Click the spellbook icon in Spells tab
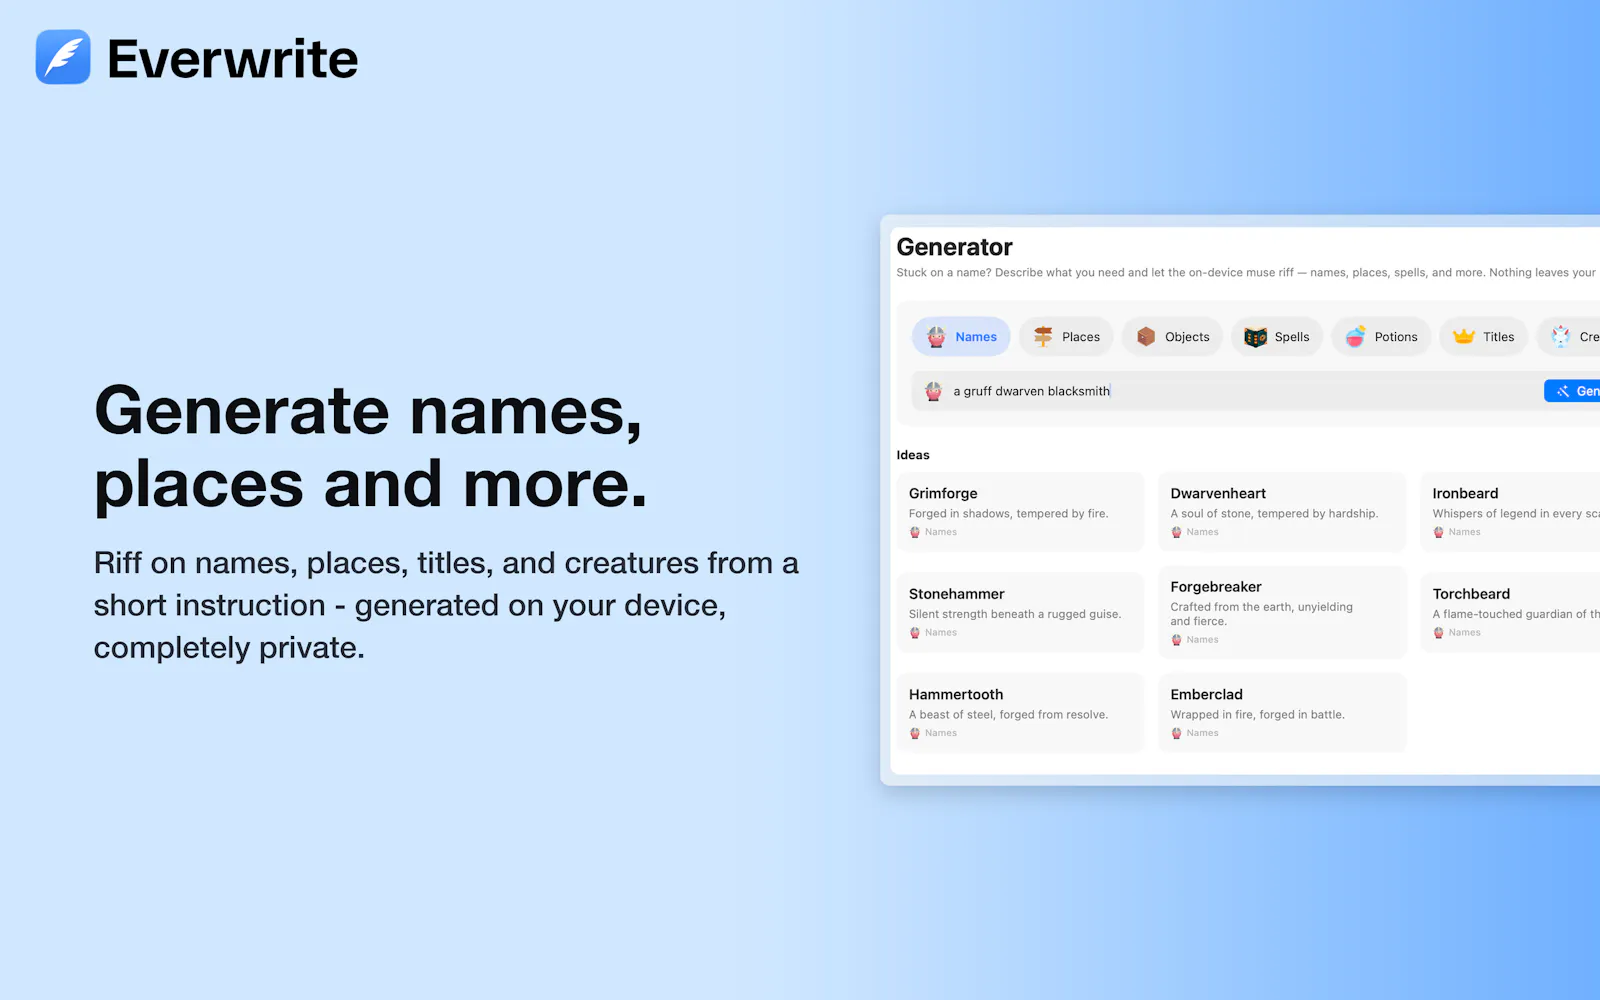Image resolution: width=1600 pixels, height=1000 pixels. 1255,337
